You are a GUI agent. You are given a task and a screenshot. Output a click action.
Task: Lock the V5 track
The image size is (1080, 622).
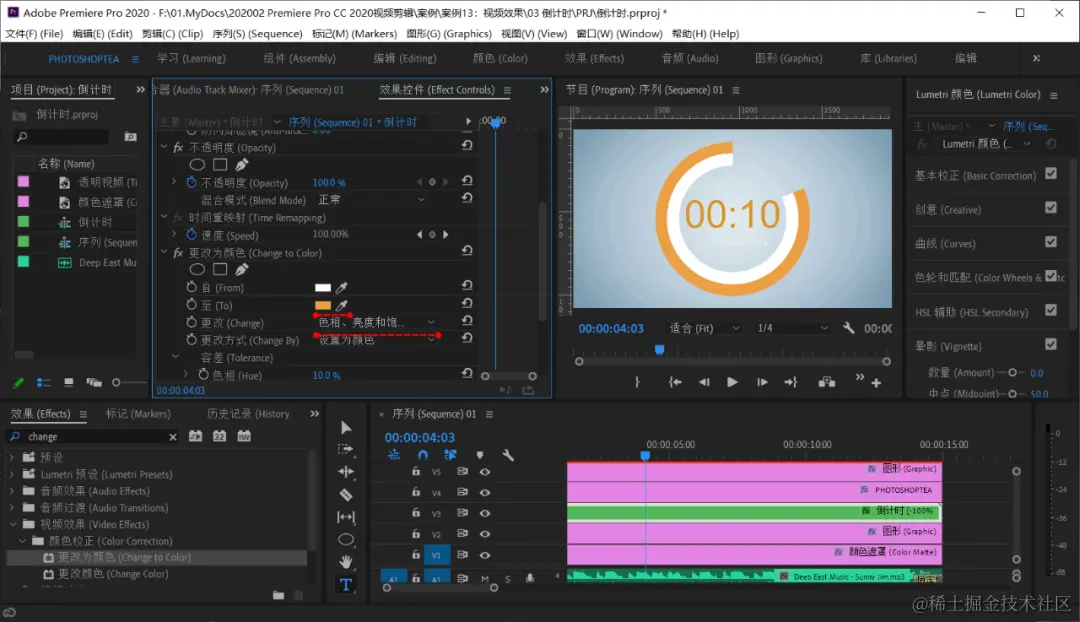pos(415,471)
